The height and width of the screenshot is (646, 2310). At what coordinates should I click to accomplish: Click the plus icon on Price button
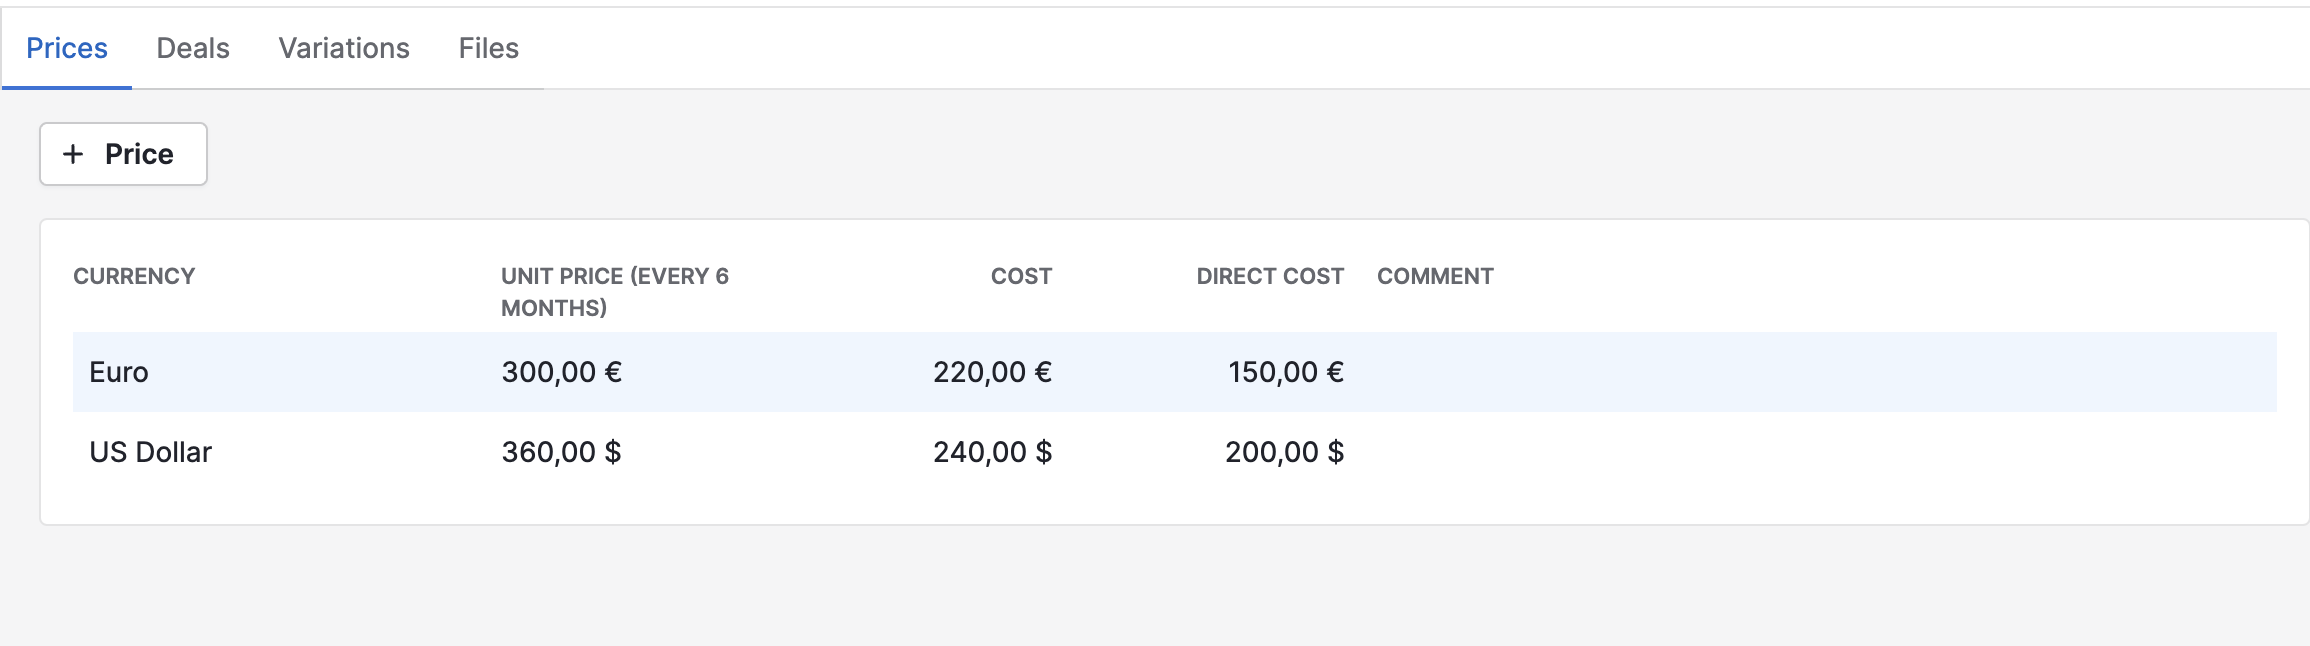pyautogui.click(x=73, y=154)
